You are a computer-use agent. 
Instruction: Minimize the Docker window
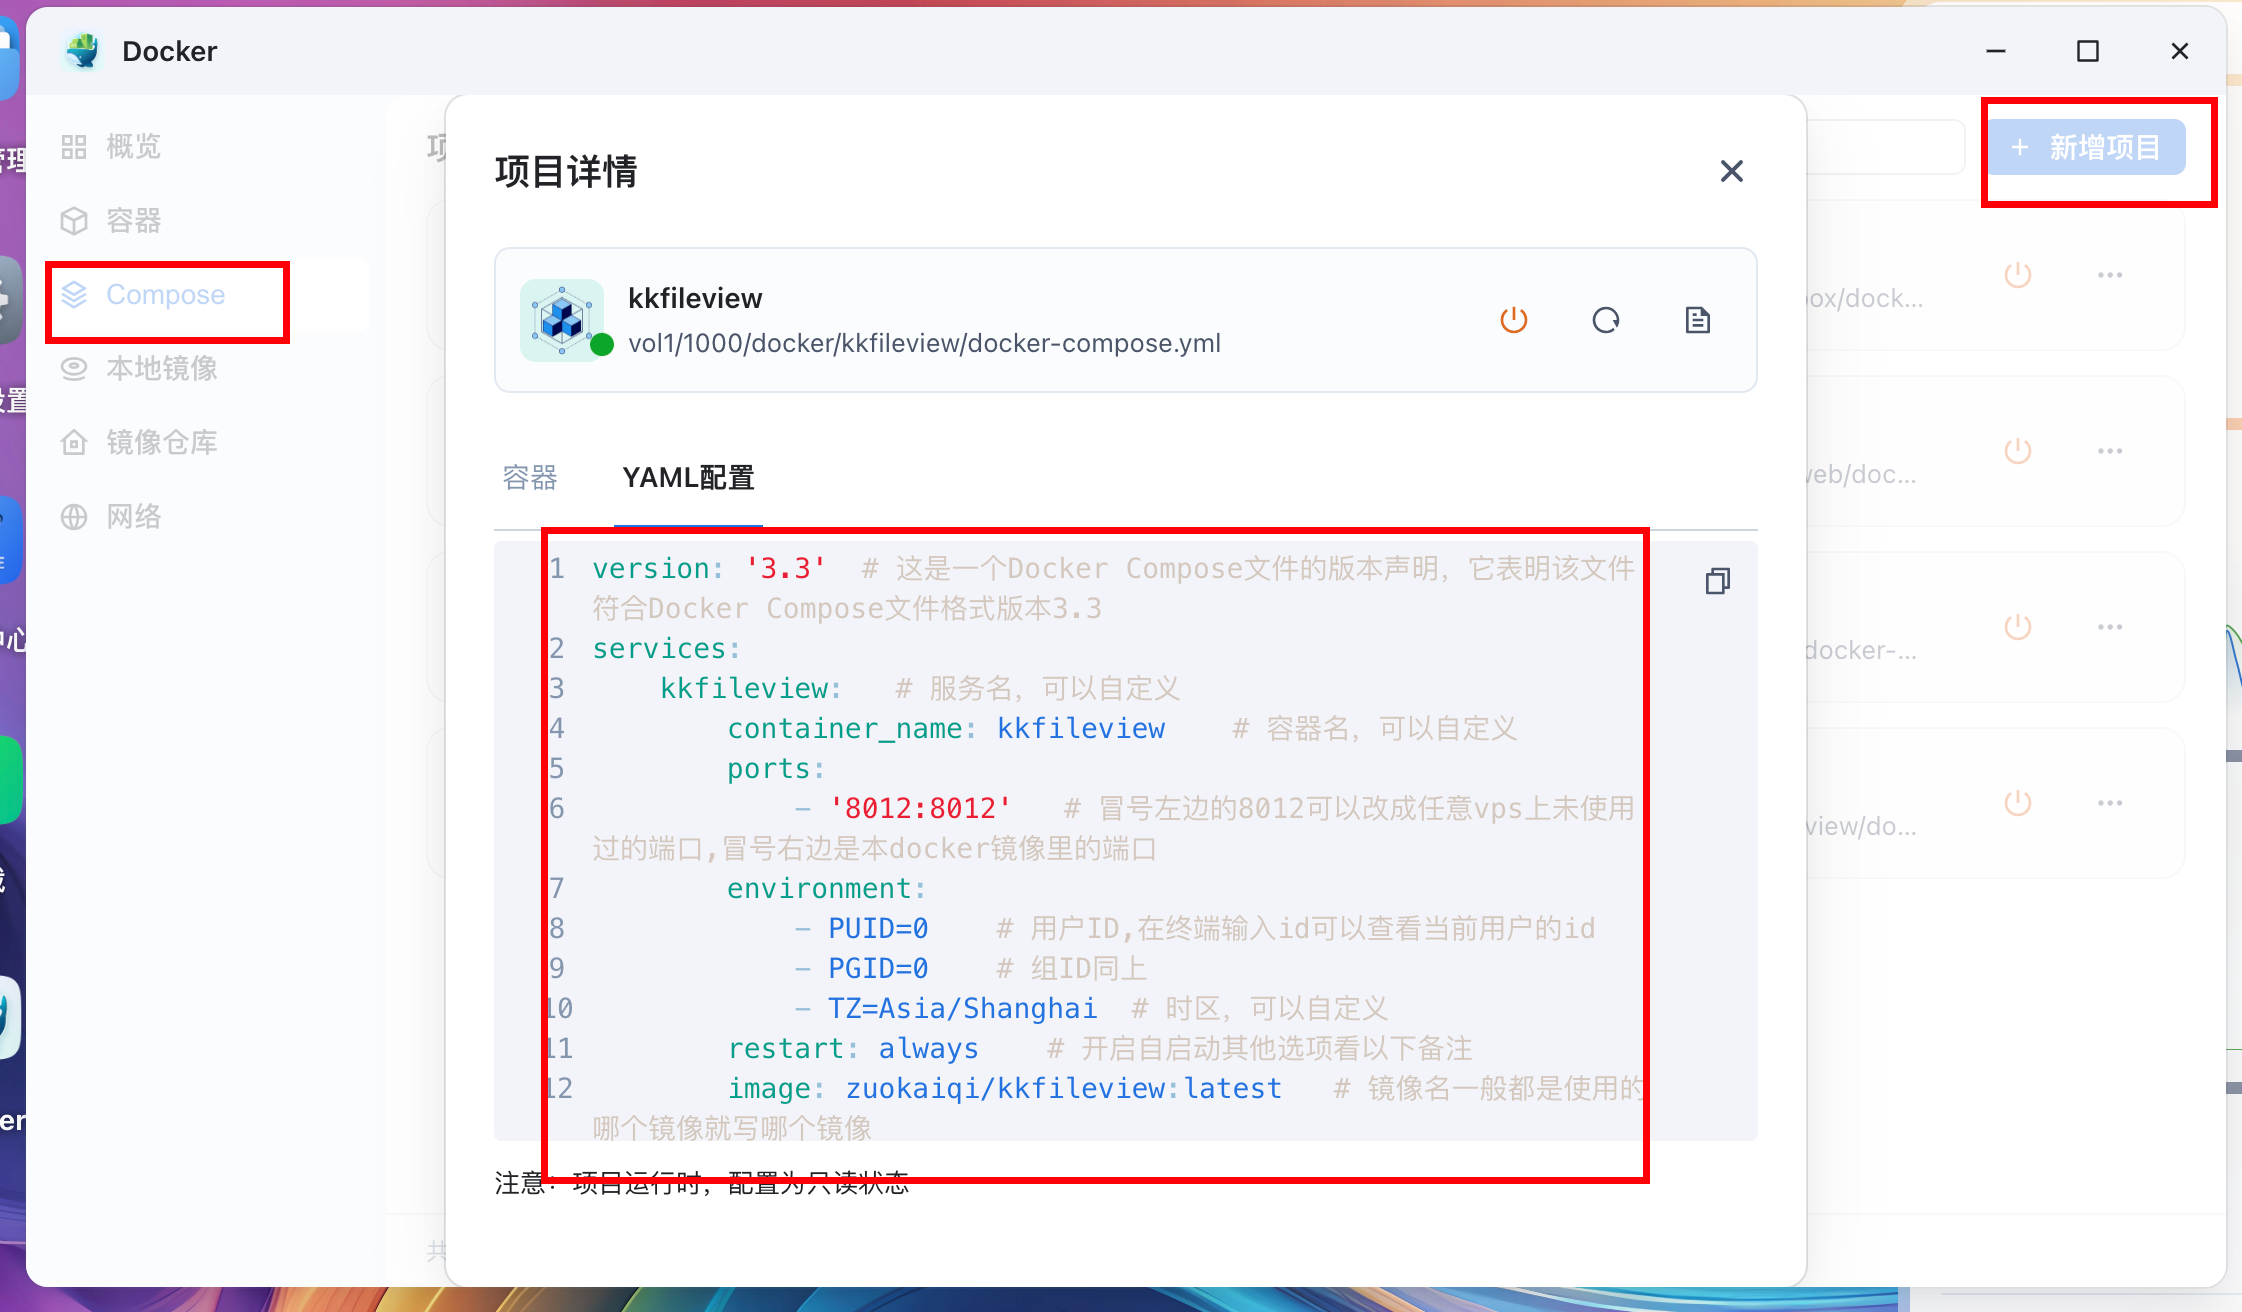[1996, 51]
